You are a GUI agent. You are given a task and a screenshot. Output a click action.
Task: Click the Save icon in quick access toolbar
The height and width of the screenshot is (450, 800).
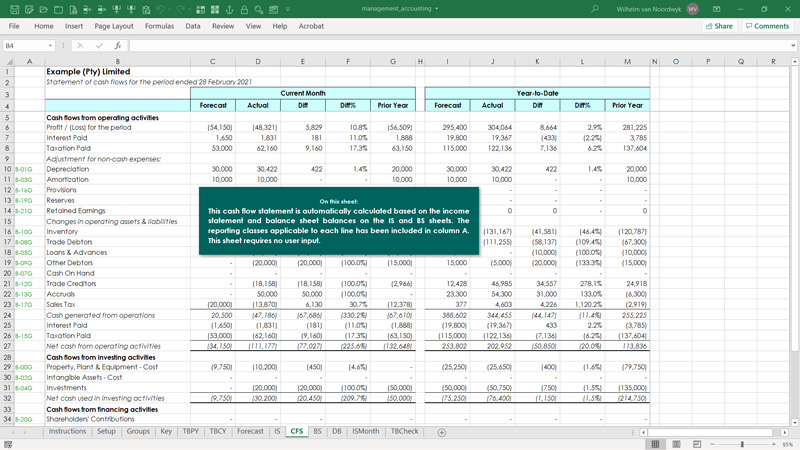click(14, 10)
